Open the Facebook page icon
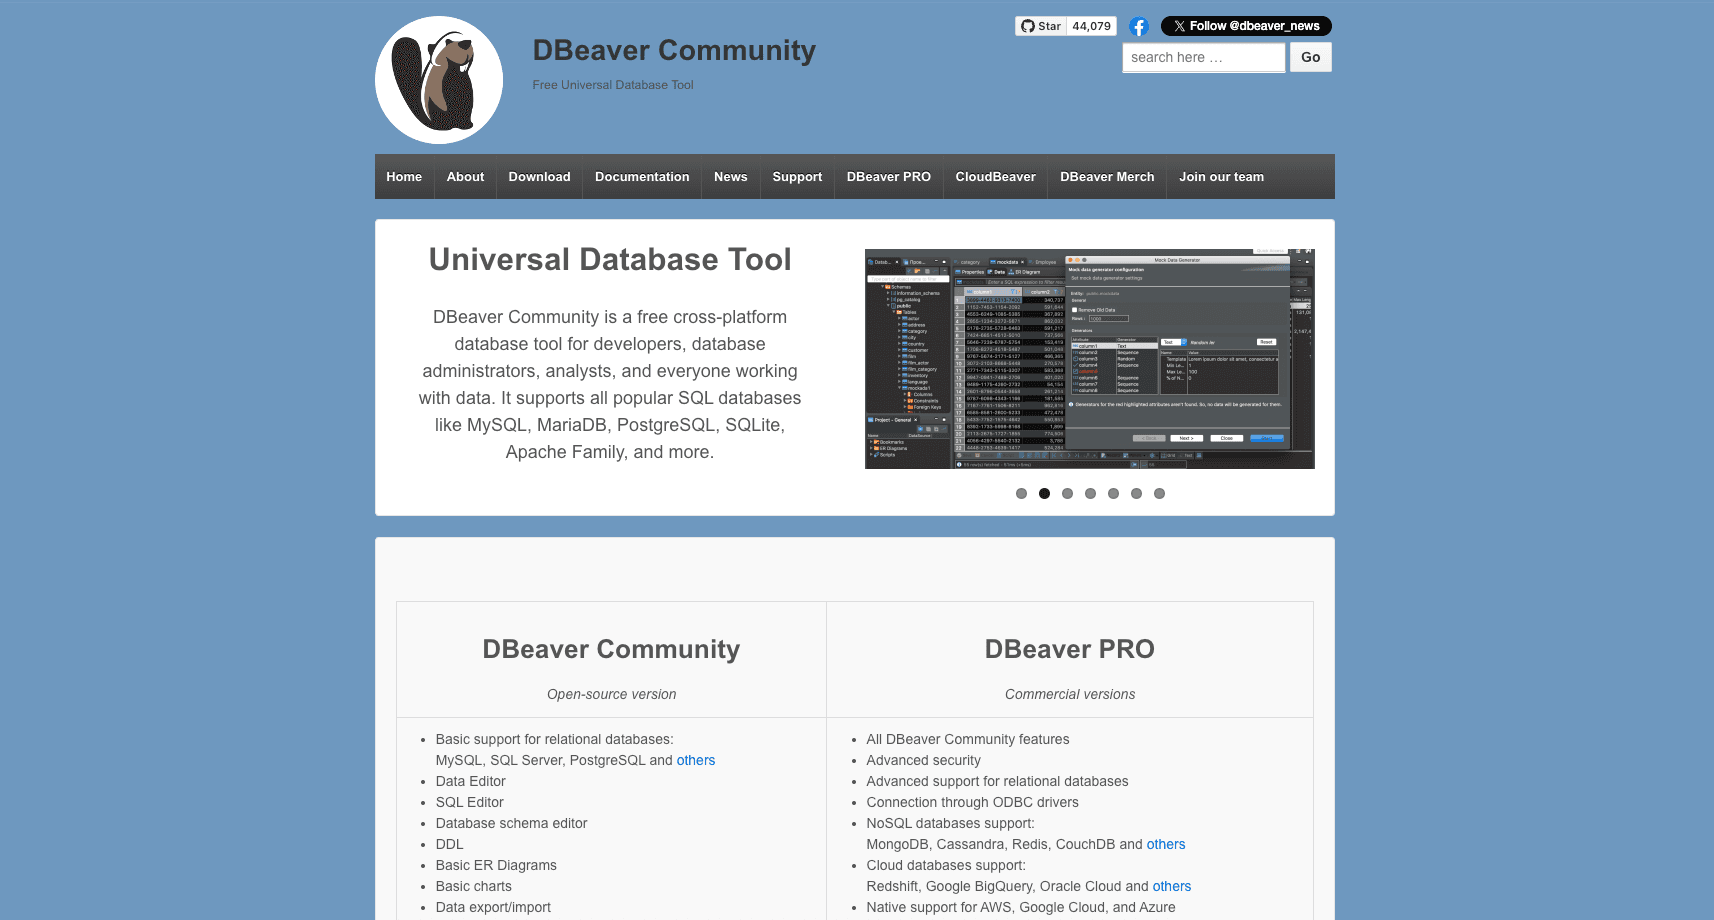This screenshot has height=920, width=1714. coord(1138,27)
